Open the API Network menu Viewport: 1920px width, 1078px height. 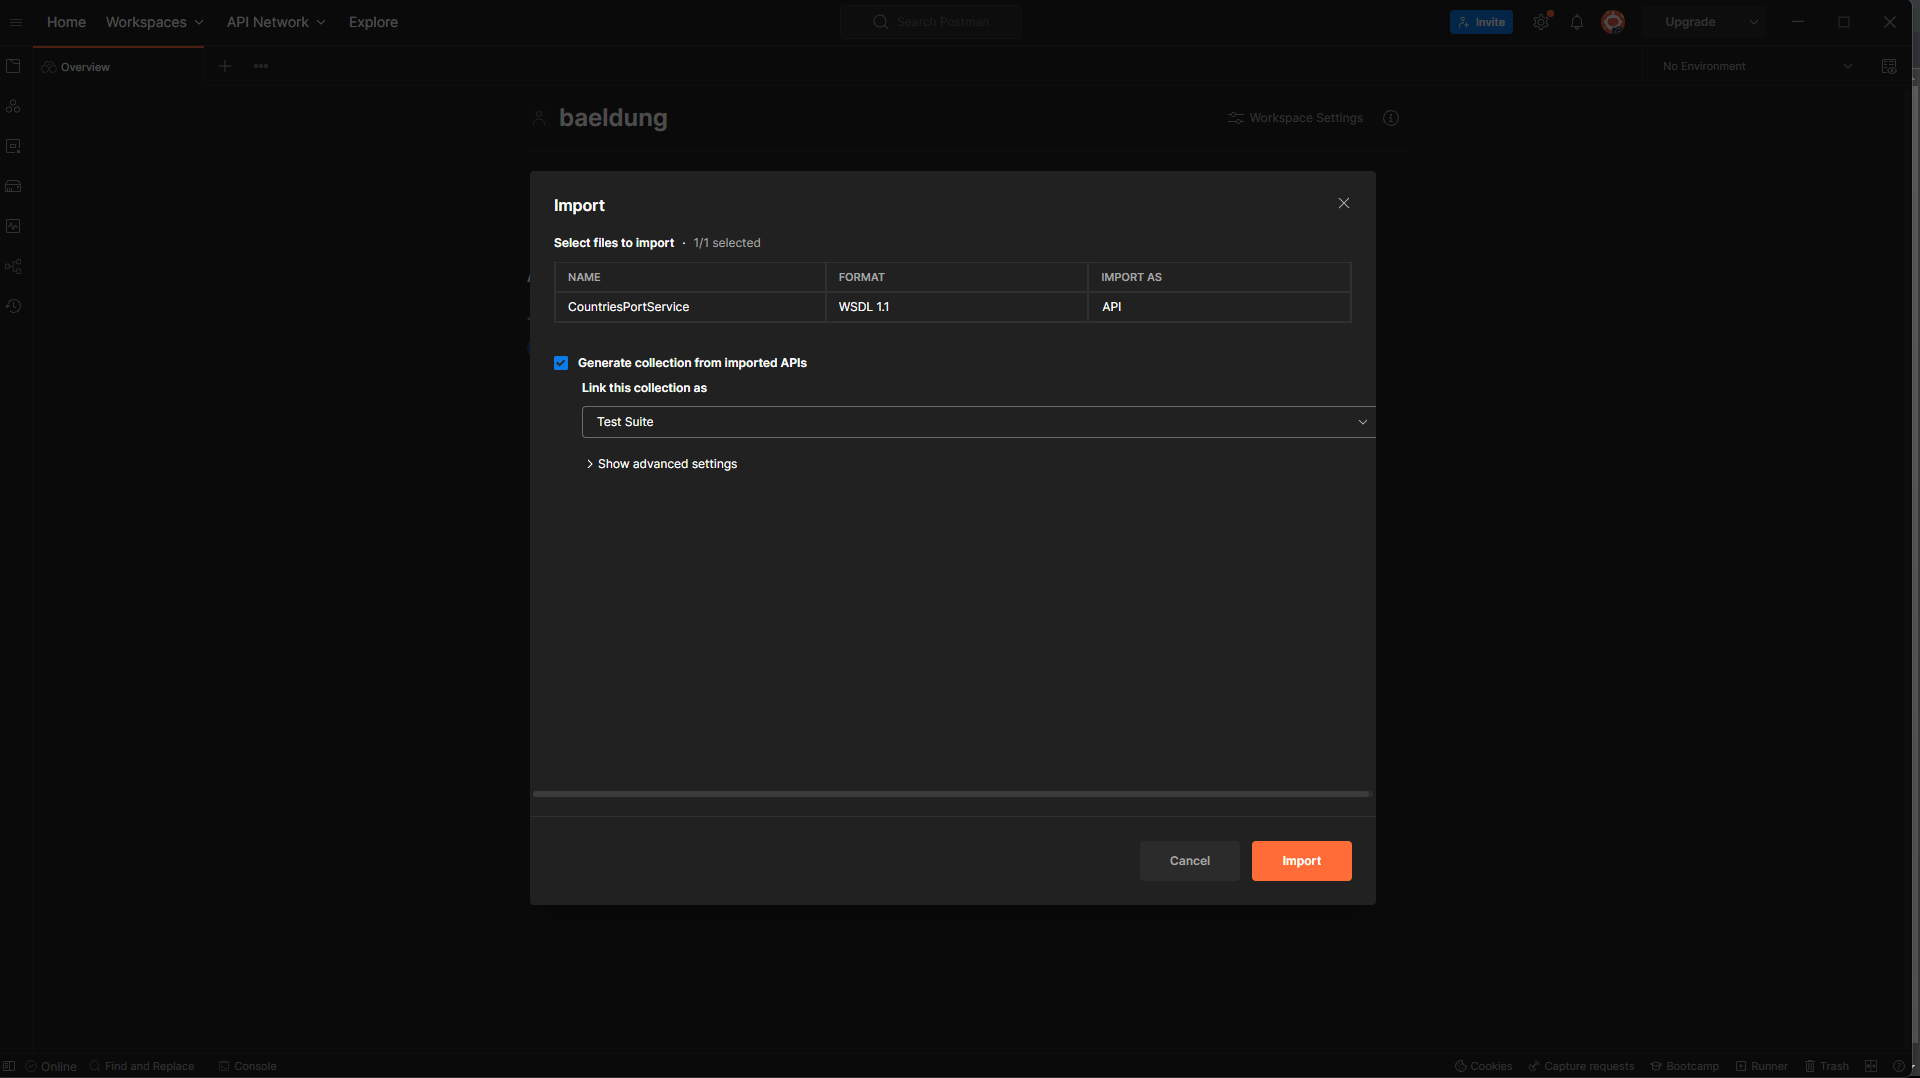click(x=275, y=22)
